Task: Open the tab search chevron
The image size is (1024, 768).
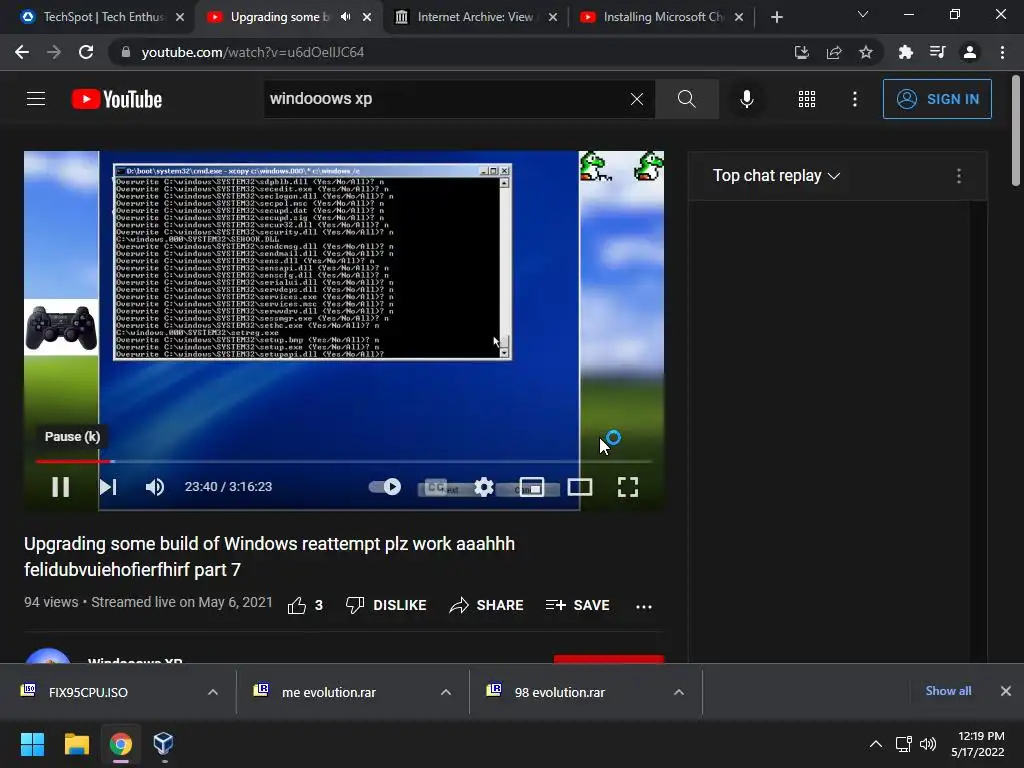Action: (863, 14)
